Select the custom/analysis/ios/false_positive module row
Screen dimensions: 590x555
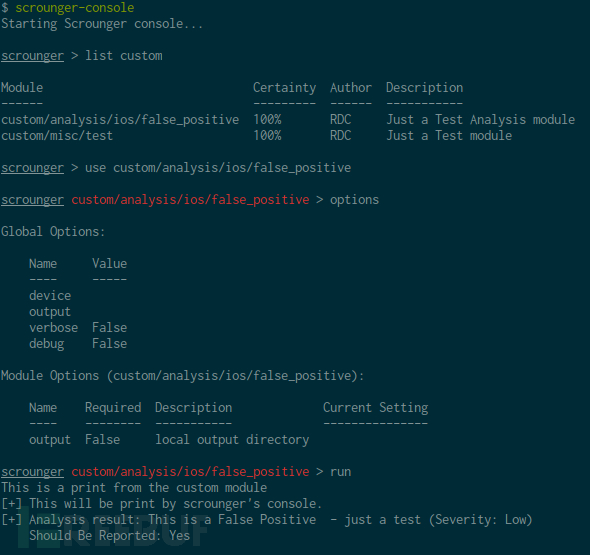(x=288, y=120)
